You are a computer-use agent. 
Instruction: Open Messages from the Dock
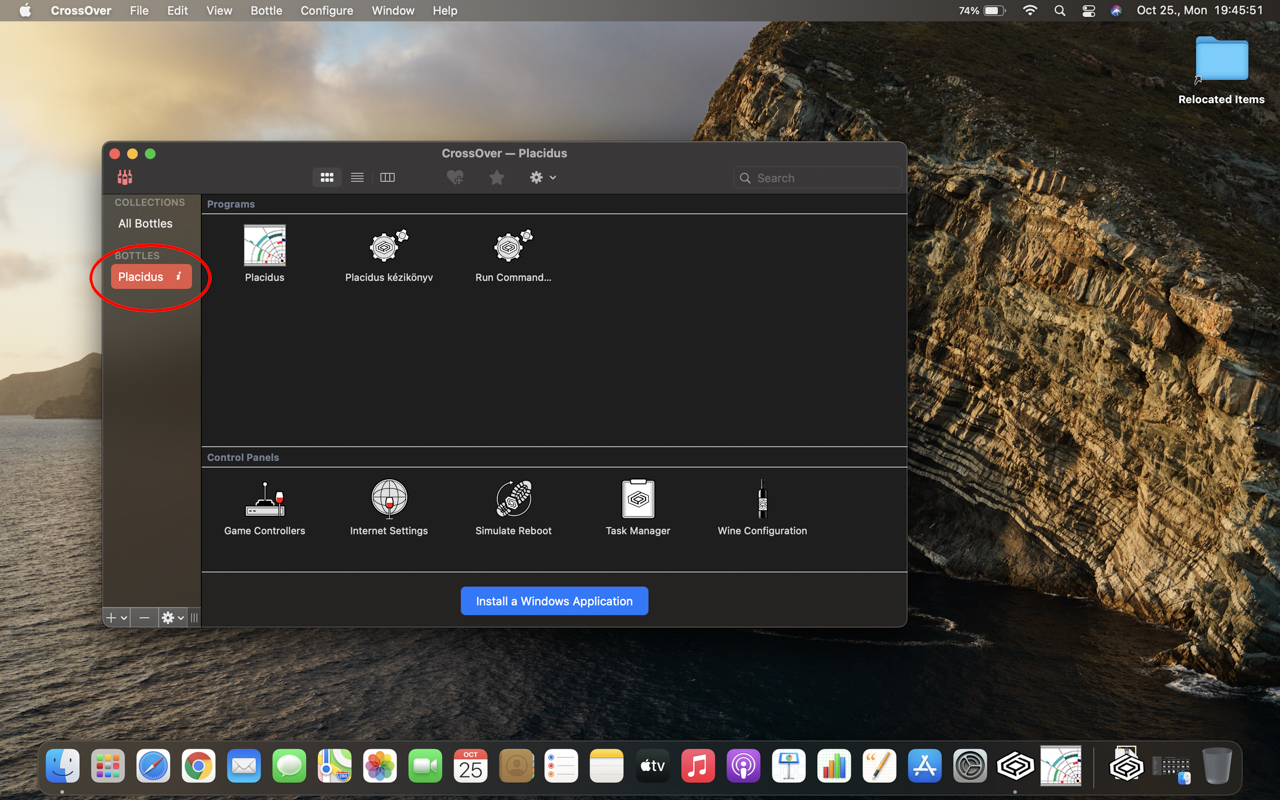tap(289, 767)
